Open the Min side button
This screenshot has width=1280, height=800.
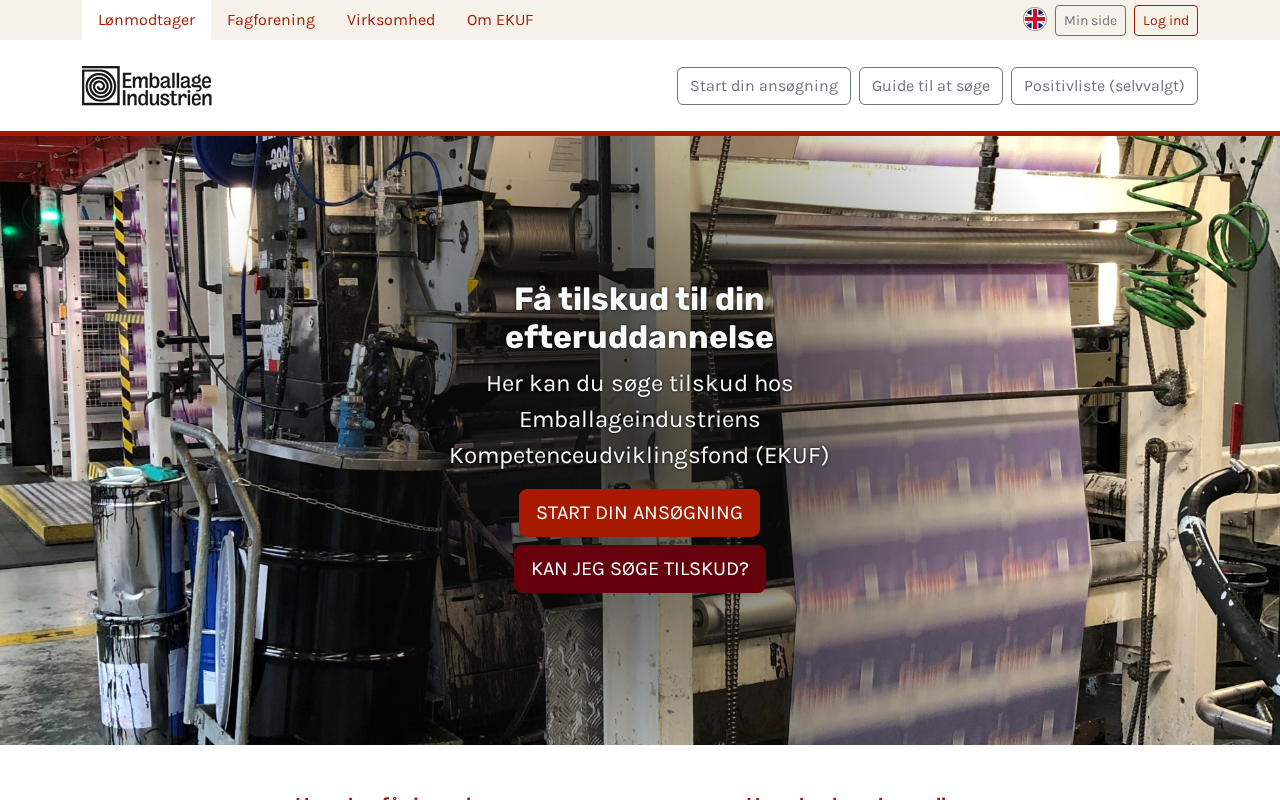1090,20
